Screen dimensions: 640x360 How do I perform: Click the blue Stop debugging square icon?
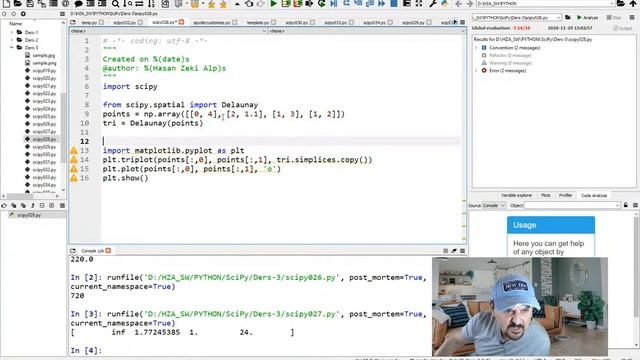pyautogui.click(x=394, y=4)
